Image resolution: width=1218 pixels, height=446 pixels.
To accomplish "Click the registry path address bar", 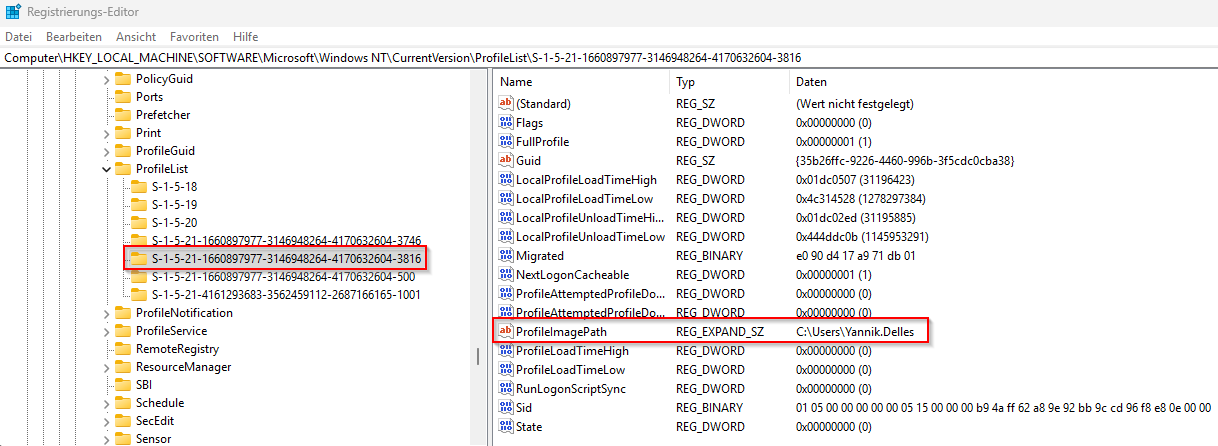I will tap(609, 57).
